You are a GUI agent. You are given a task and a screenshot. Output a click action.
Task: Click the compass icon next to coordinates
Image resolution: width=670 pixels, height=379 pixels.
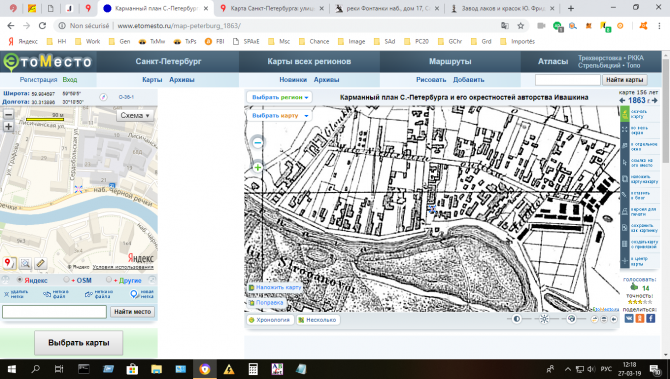[103, 97]
